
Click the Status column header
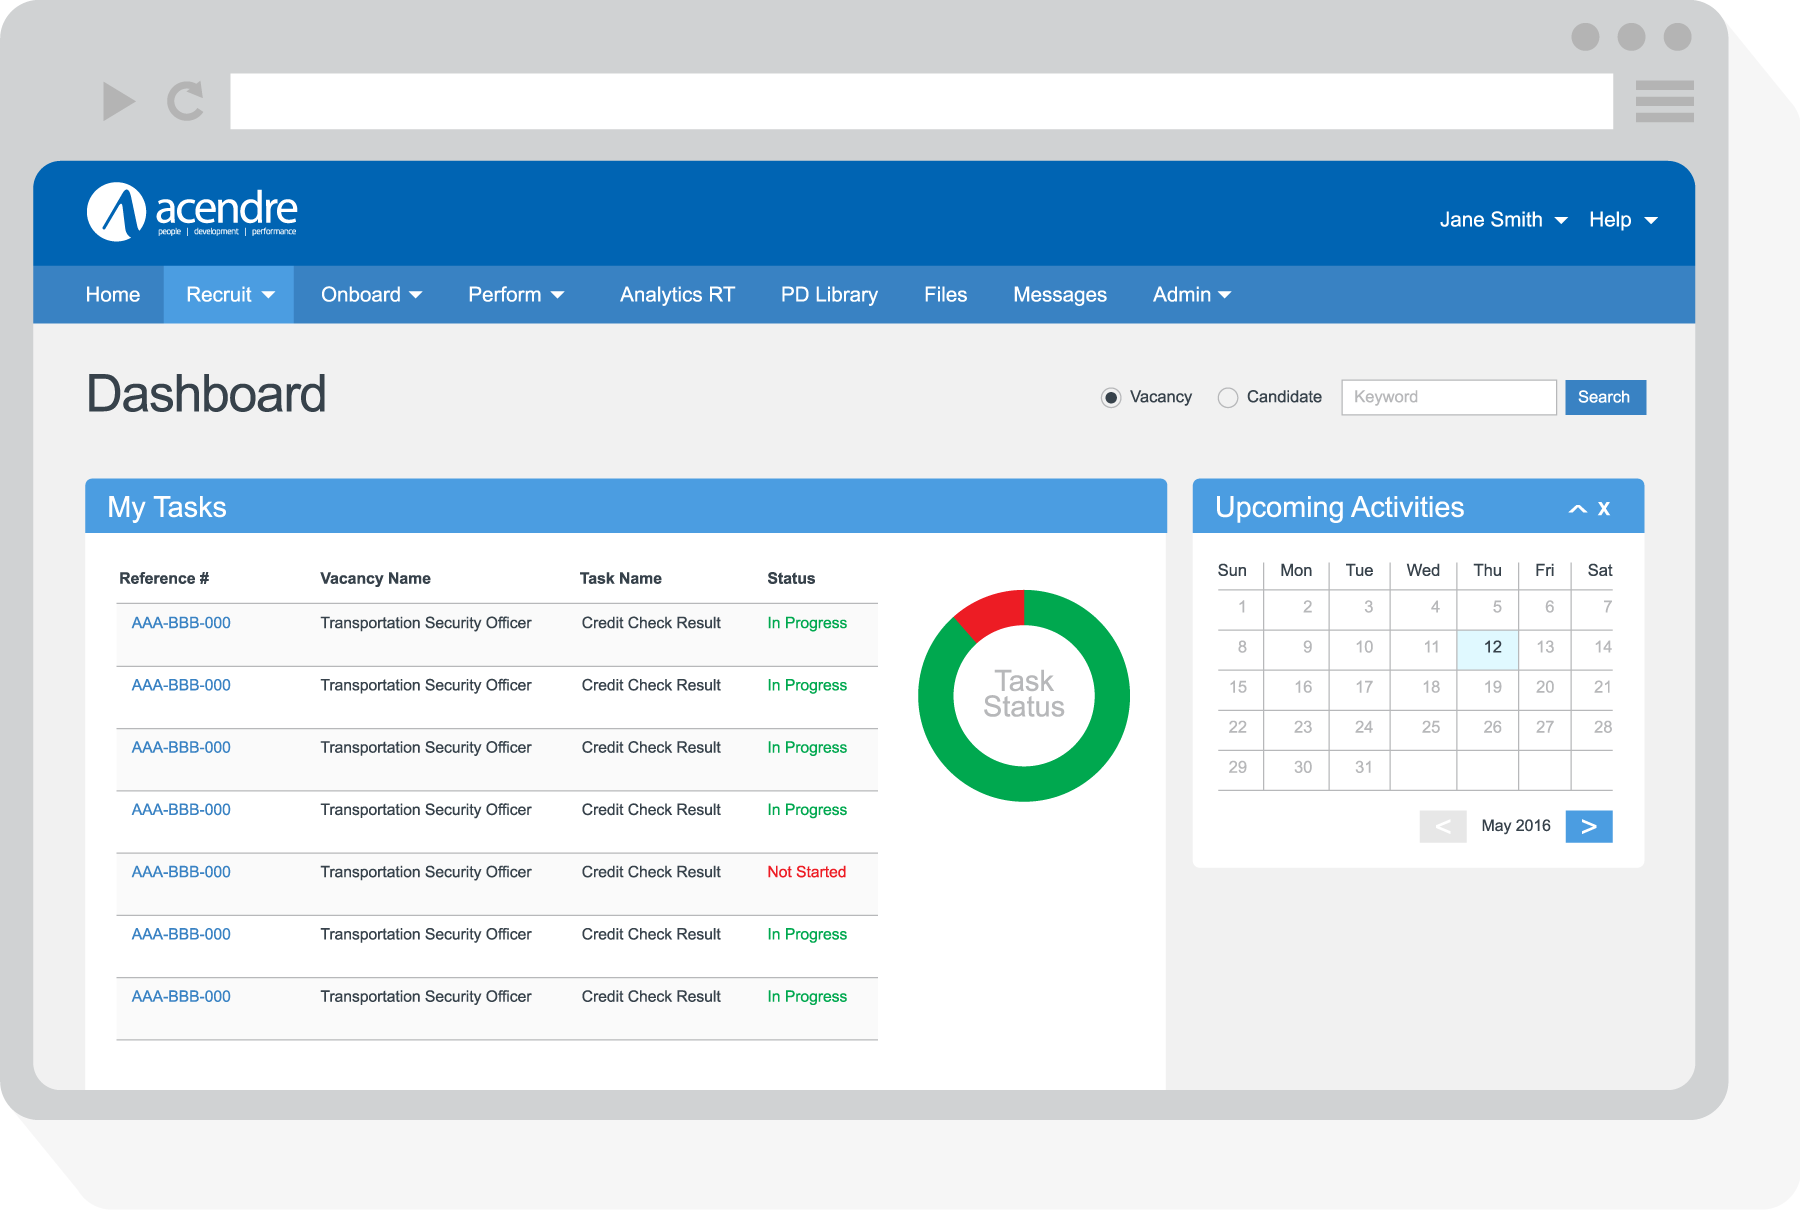[x=791, y=579]
